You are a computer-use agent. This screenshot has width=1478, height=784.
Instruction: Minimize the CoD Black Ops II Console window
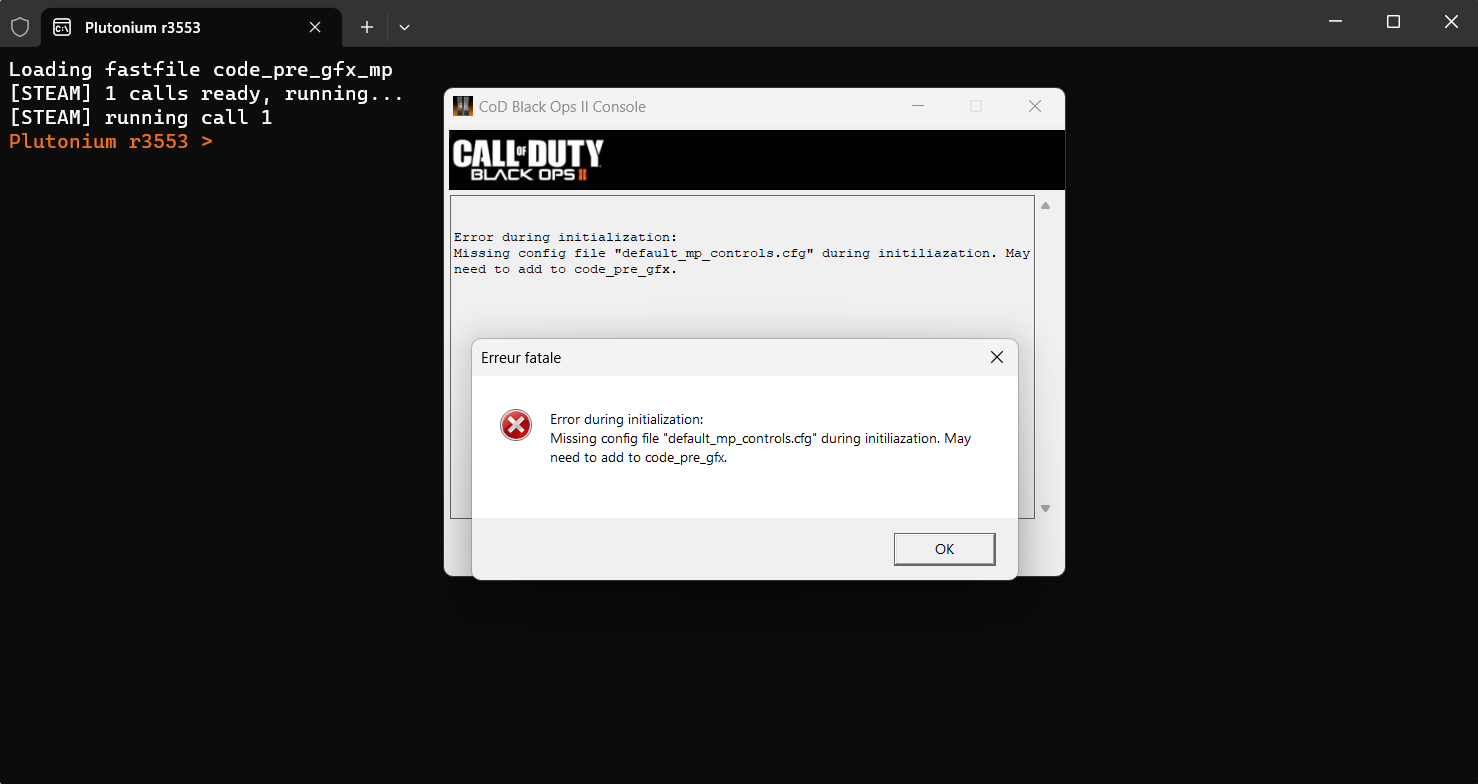[917, 106]
